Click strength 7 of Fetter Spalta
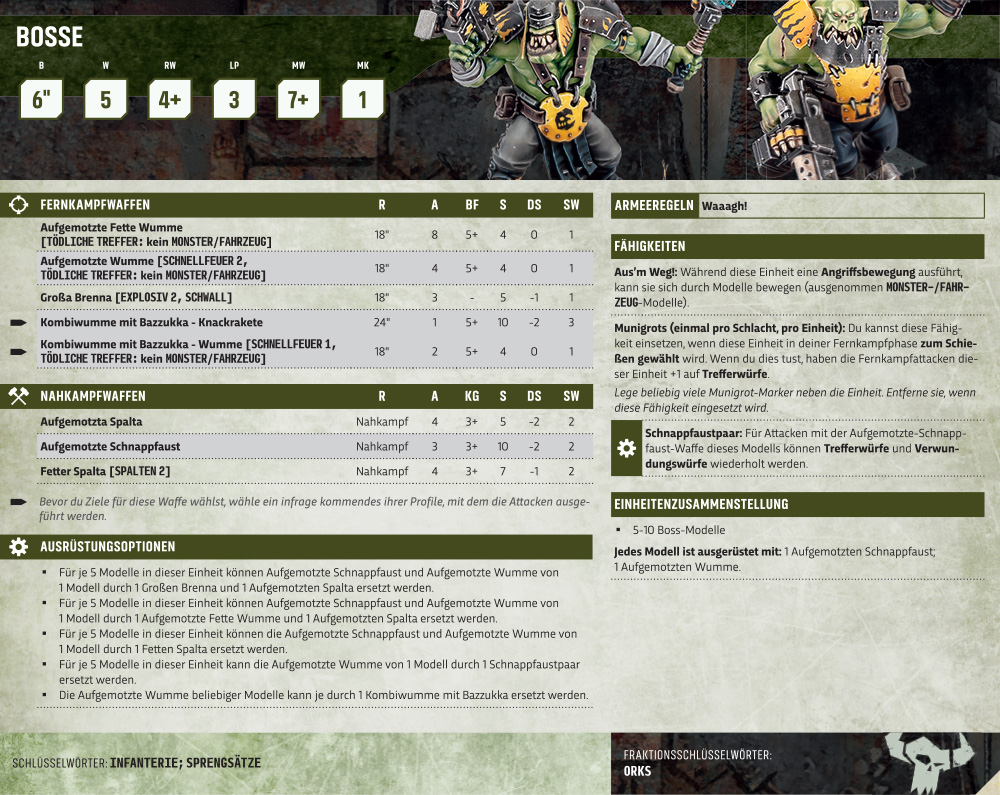This screenshot has width=1000, height=795. pos(503,472)
